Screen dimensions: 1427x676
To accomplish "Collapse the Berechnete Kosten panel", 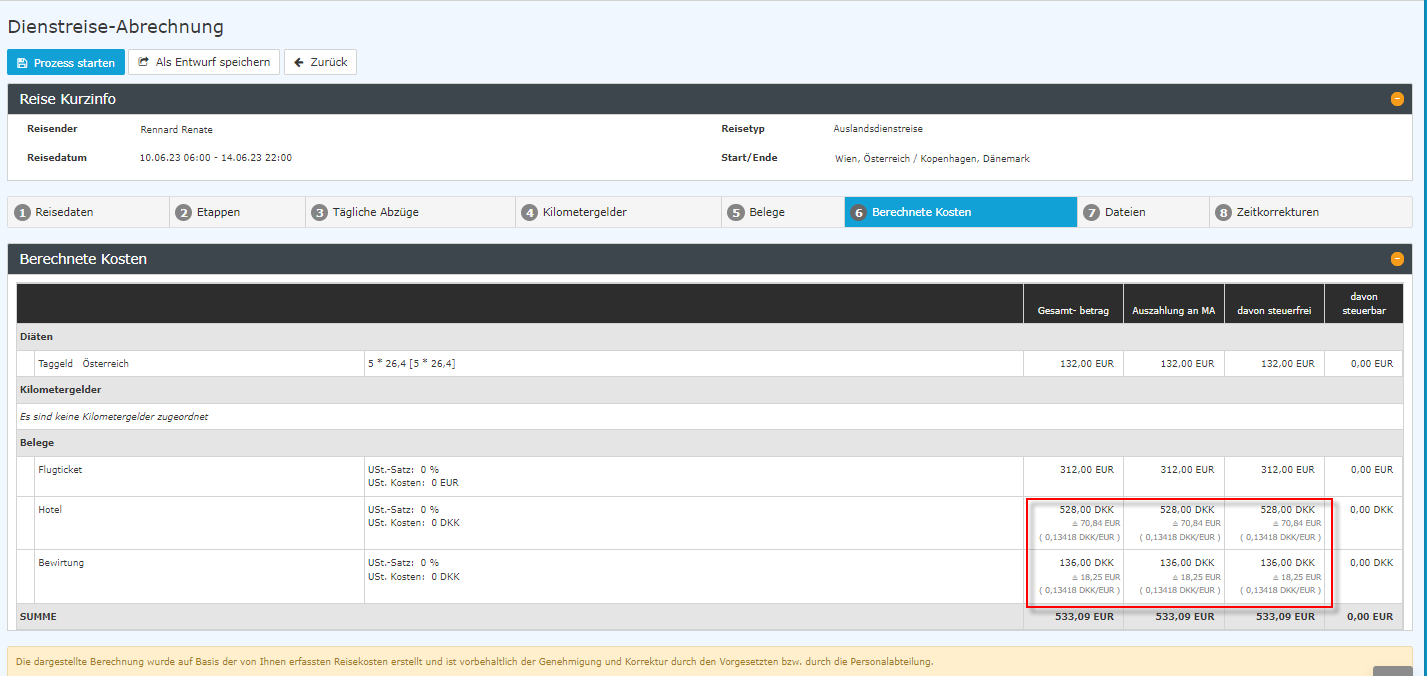I will [1397, 259].
